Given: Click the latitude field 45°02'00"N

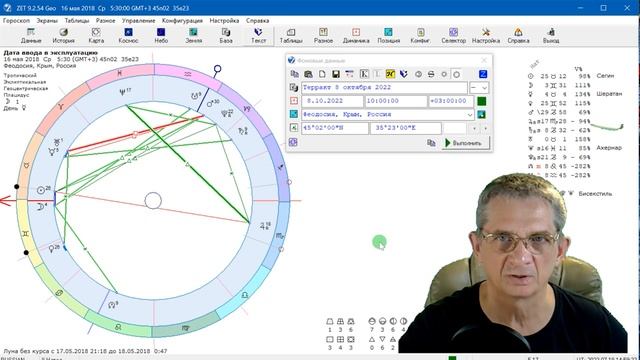Looking at the screenshot, I should (335, 128).
